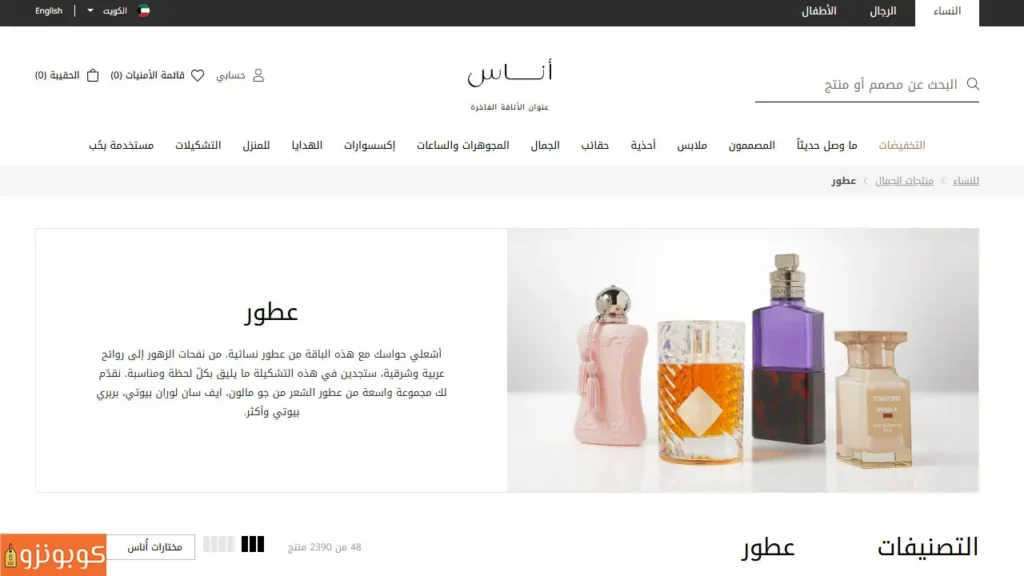Screen dimensions: 1024x576
Task: Switch language to English
Action: point(48,10)
